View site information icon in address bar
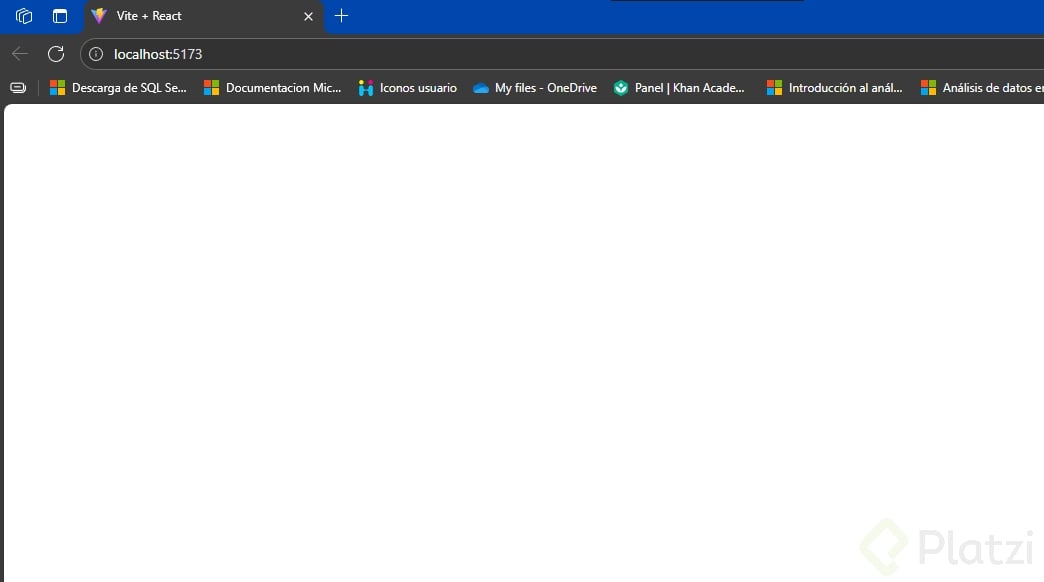 tap(96, 54)
